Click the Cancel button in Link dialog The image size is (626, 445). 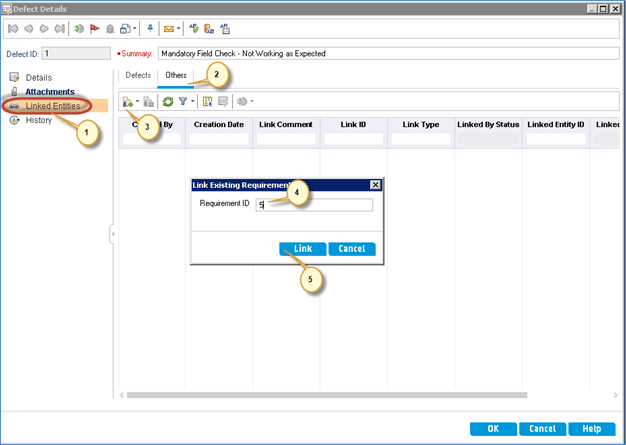351,248
